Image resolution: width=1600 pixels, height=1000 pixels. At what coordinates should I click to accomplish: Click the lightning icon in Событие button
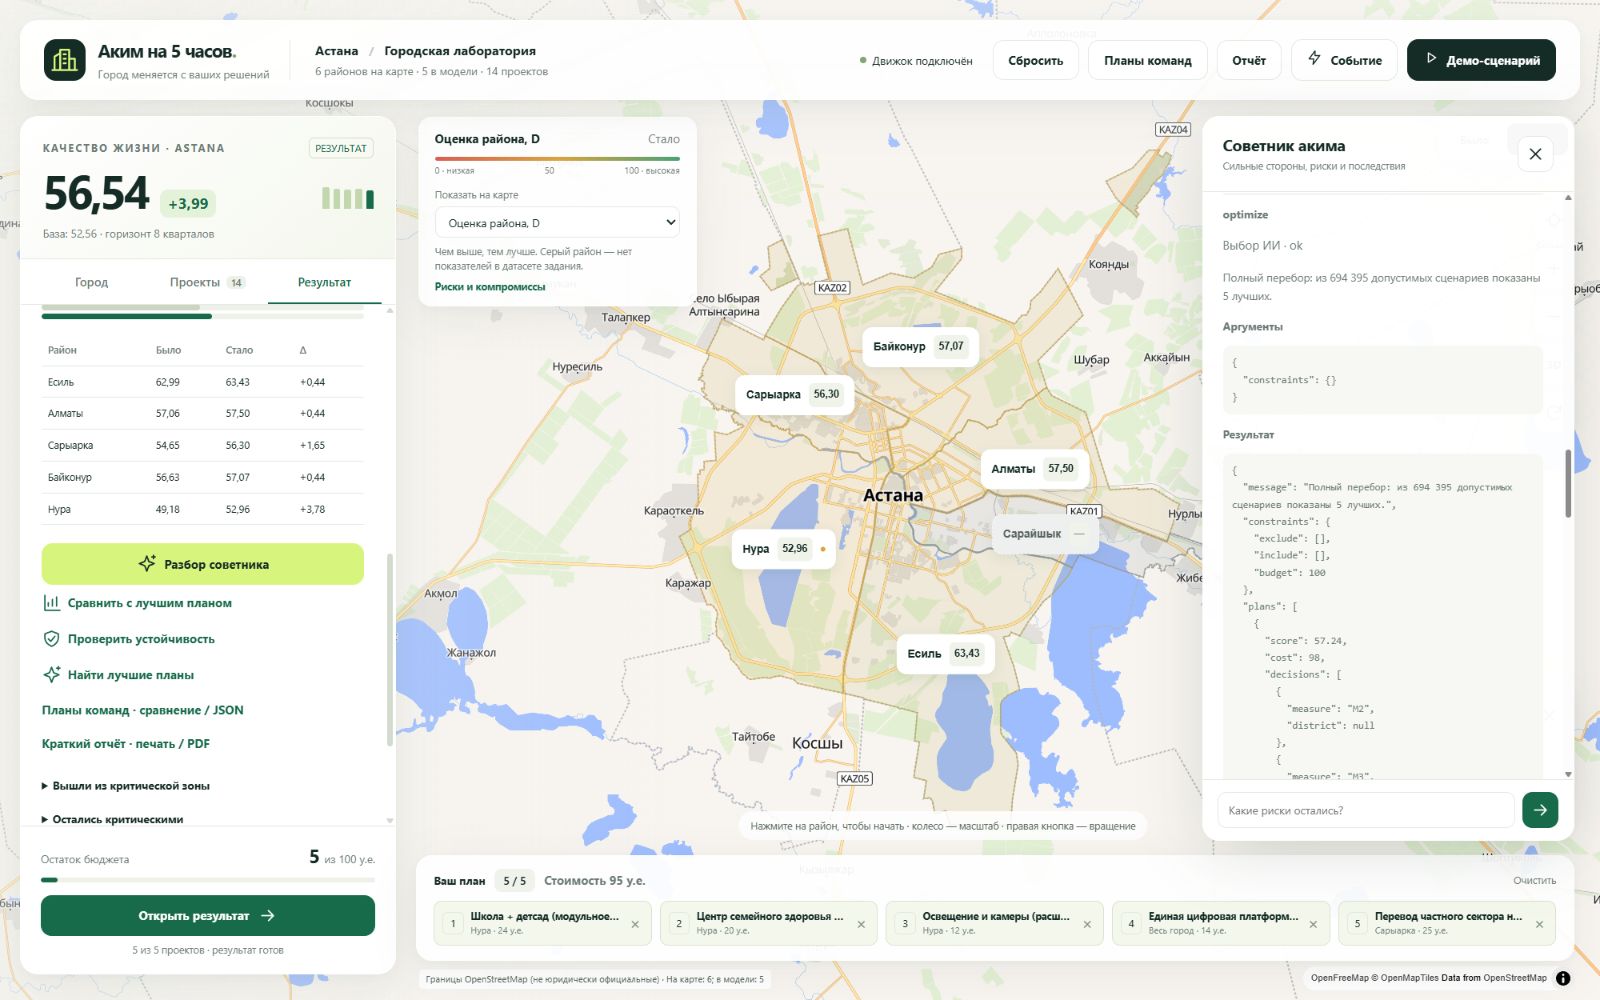point(1314,58)
